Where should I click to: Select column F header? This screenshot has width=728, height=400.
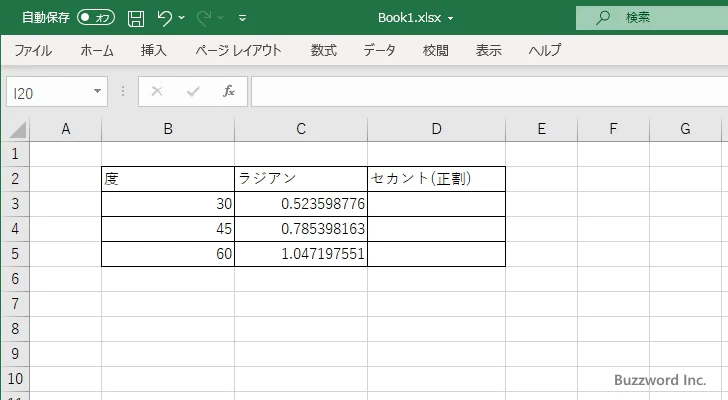point(613,129)
